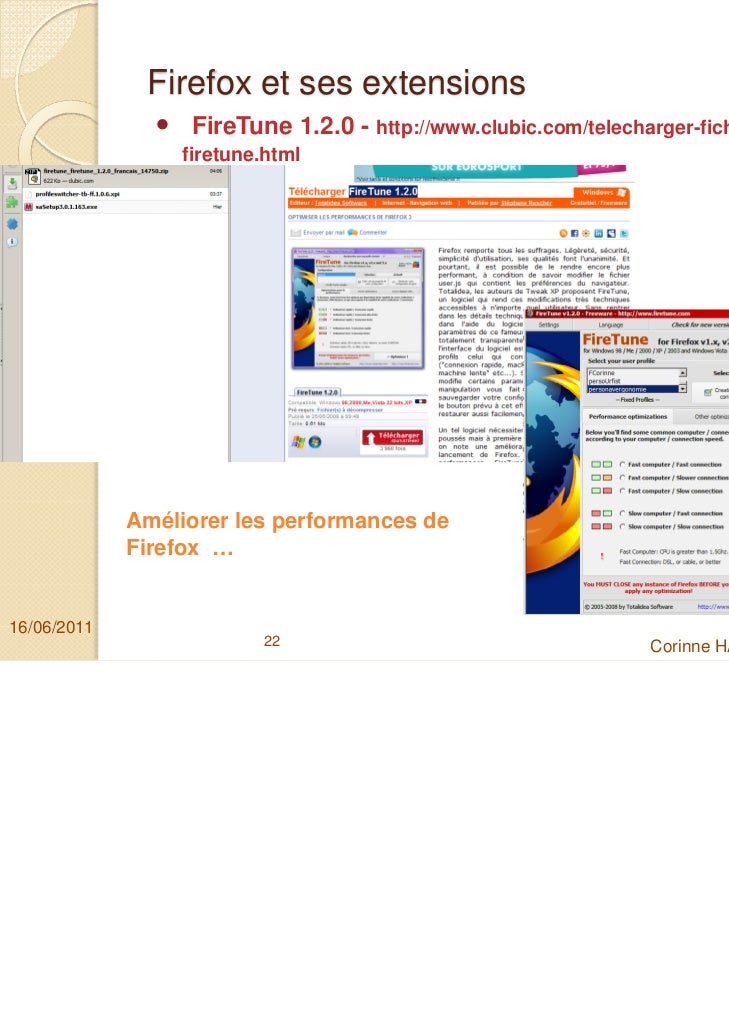The width and height of the screenshot is (729, 1030).
Task: Click the Windows XP logo icon
Action: tap(298, 442)
